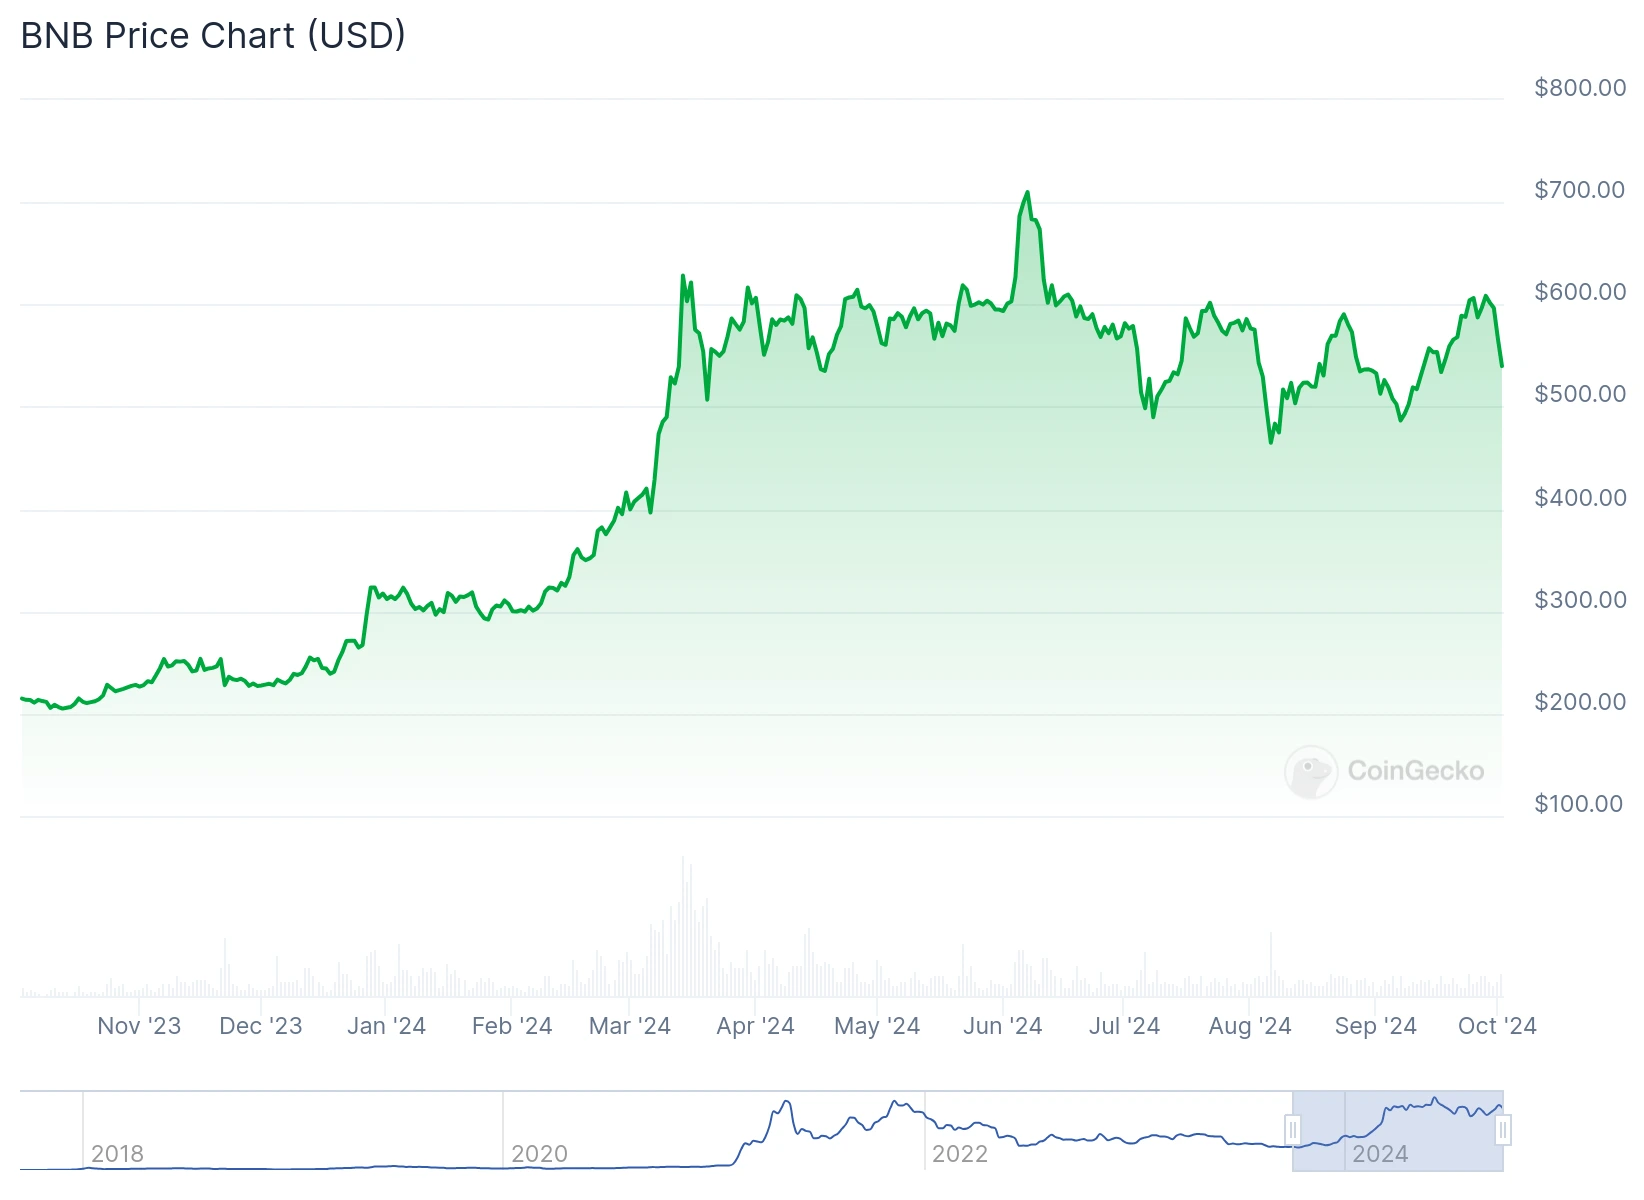Click the $100.00 y-axis label
Screen dimensions: 1644x1200
click(x=1578, y=804)
